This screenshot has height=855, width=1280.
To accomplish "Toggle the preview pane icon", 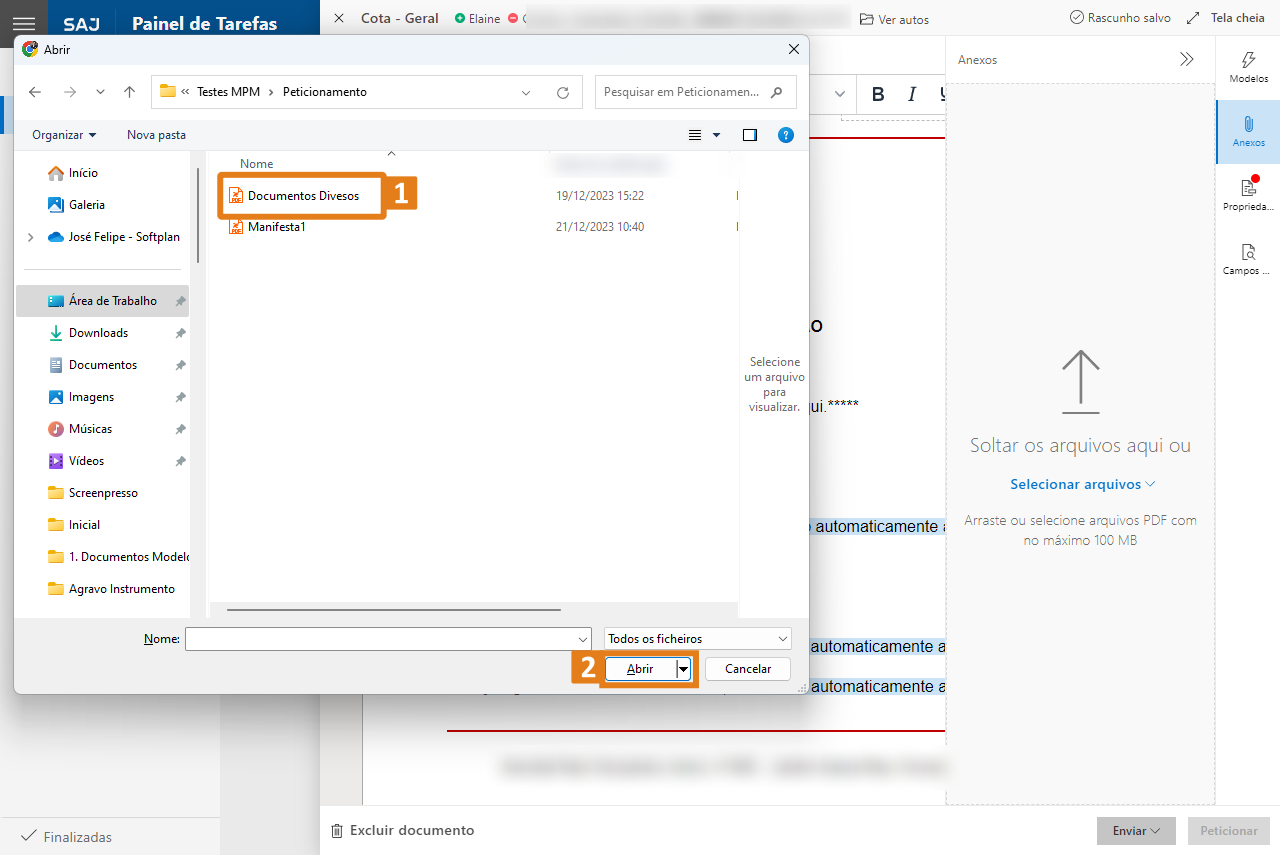I will pos(750,135).
